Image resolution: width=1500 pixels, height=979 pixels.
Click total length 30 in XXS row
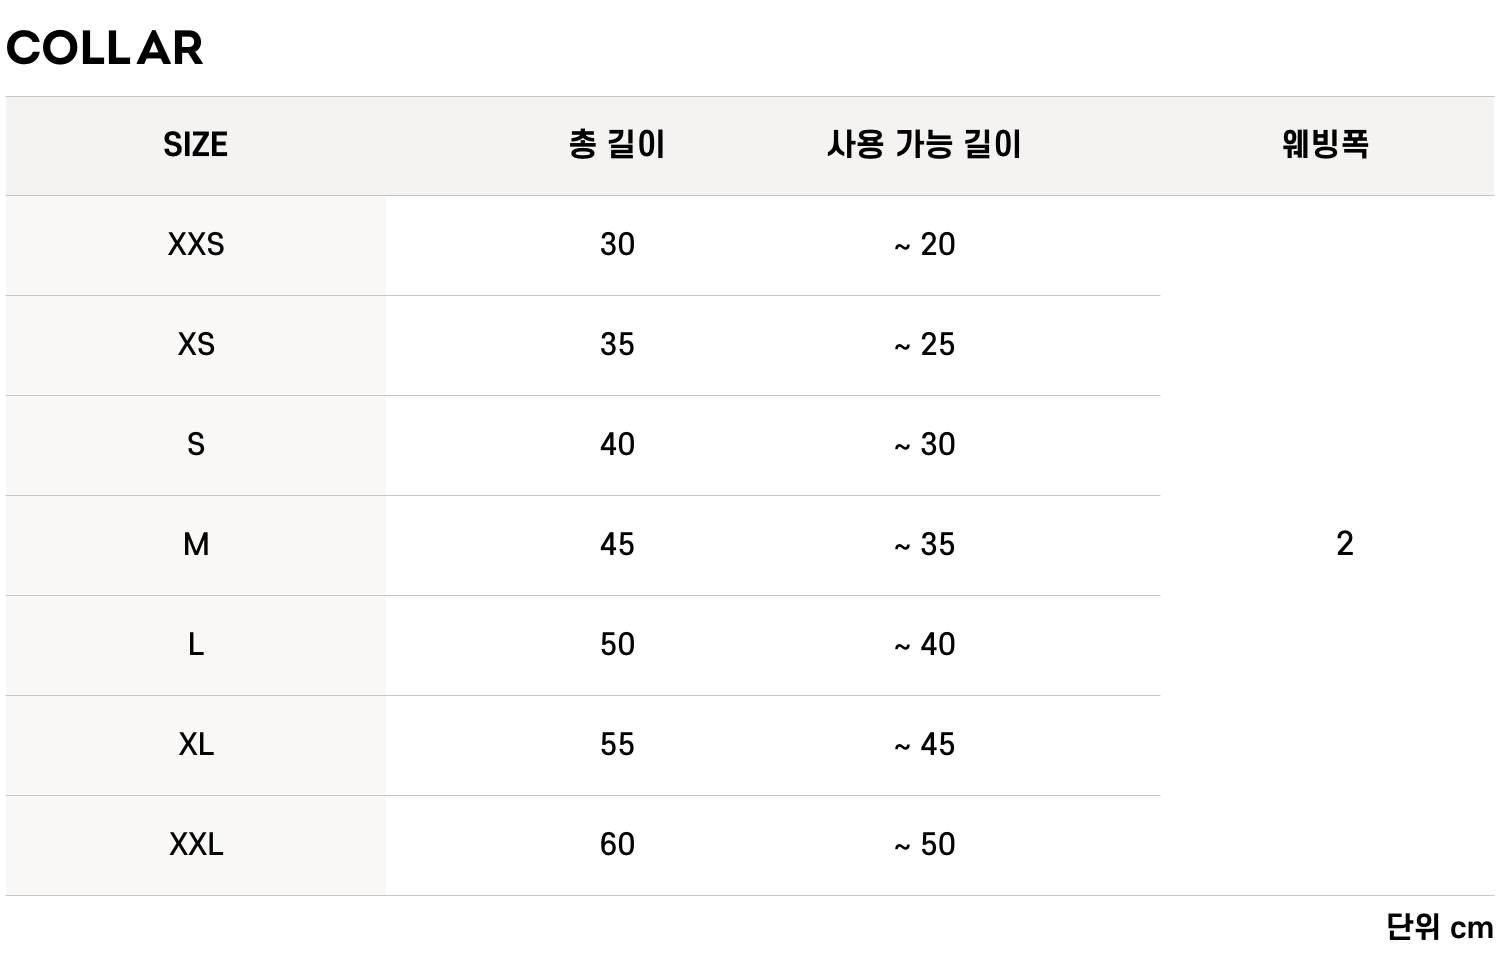[617, 245]
